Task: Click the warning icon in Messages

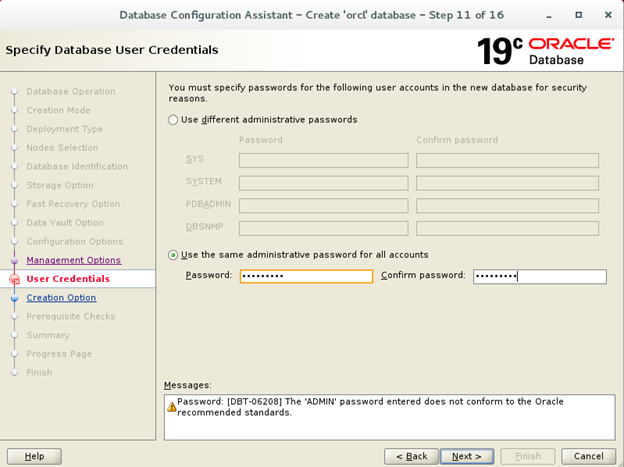Action: click(x=172, y=407)
